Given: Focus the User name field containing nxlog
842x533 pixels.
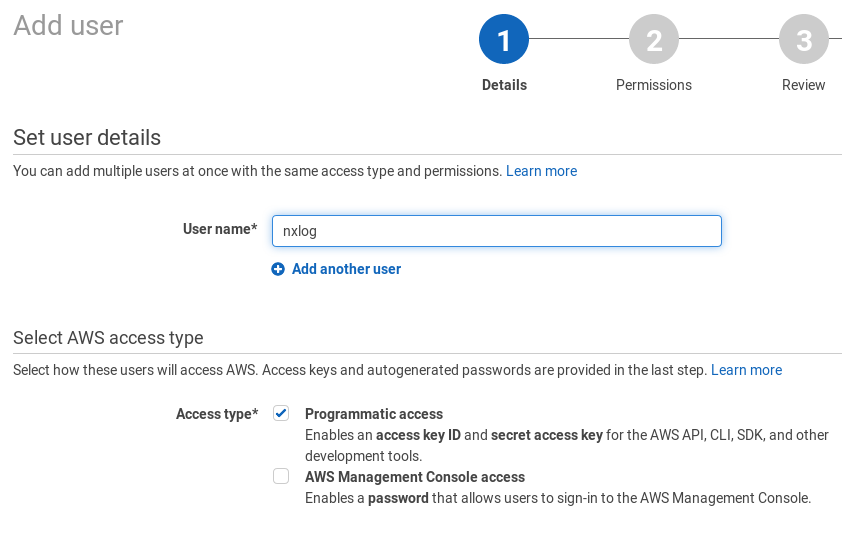Looking at the screenshot, I should 496,231.
